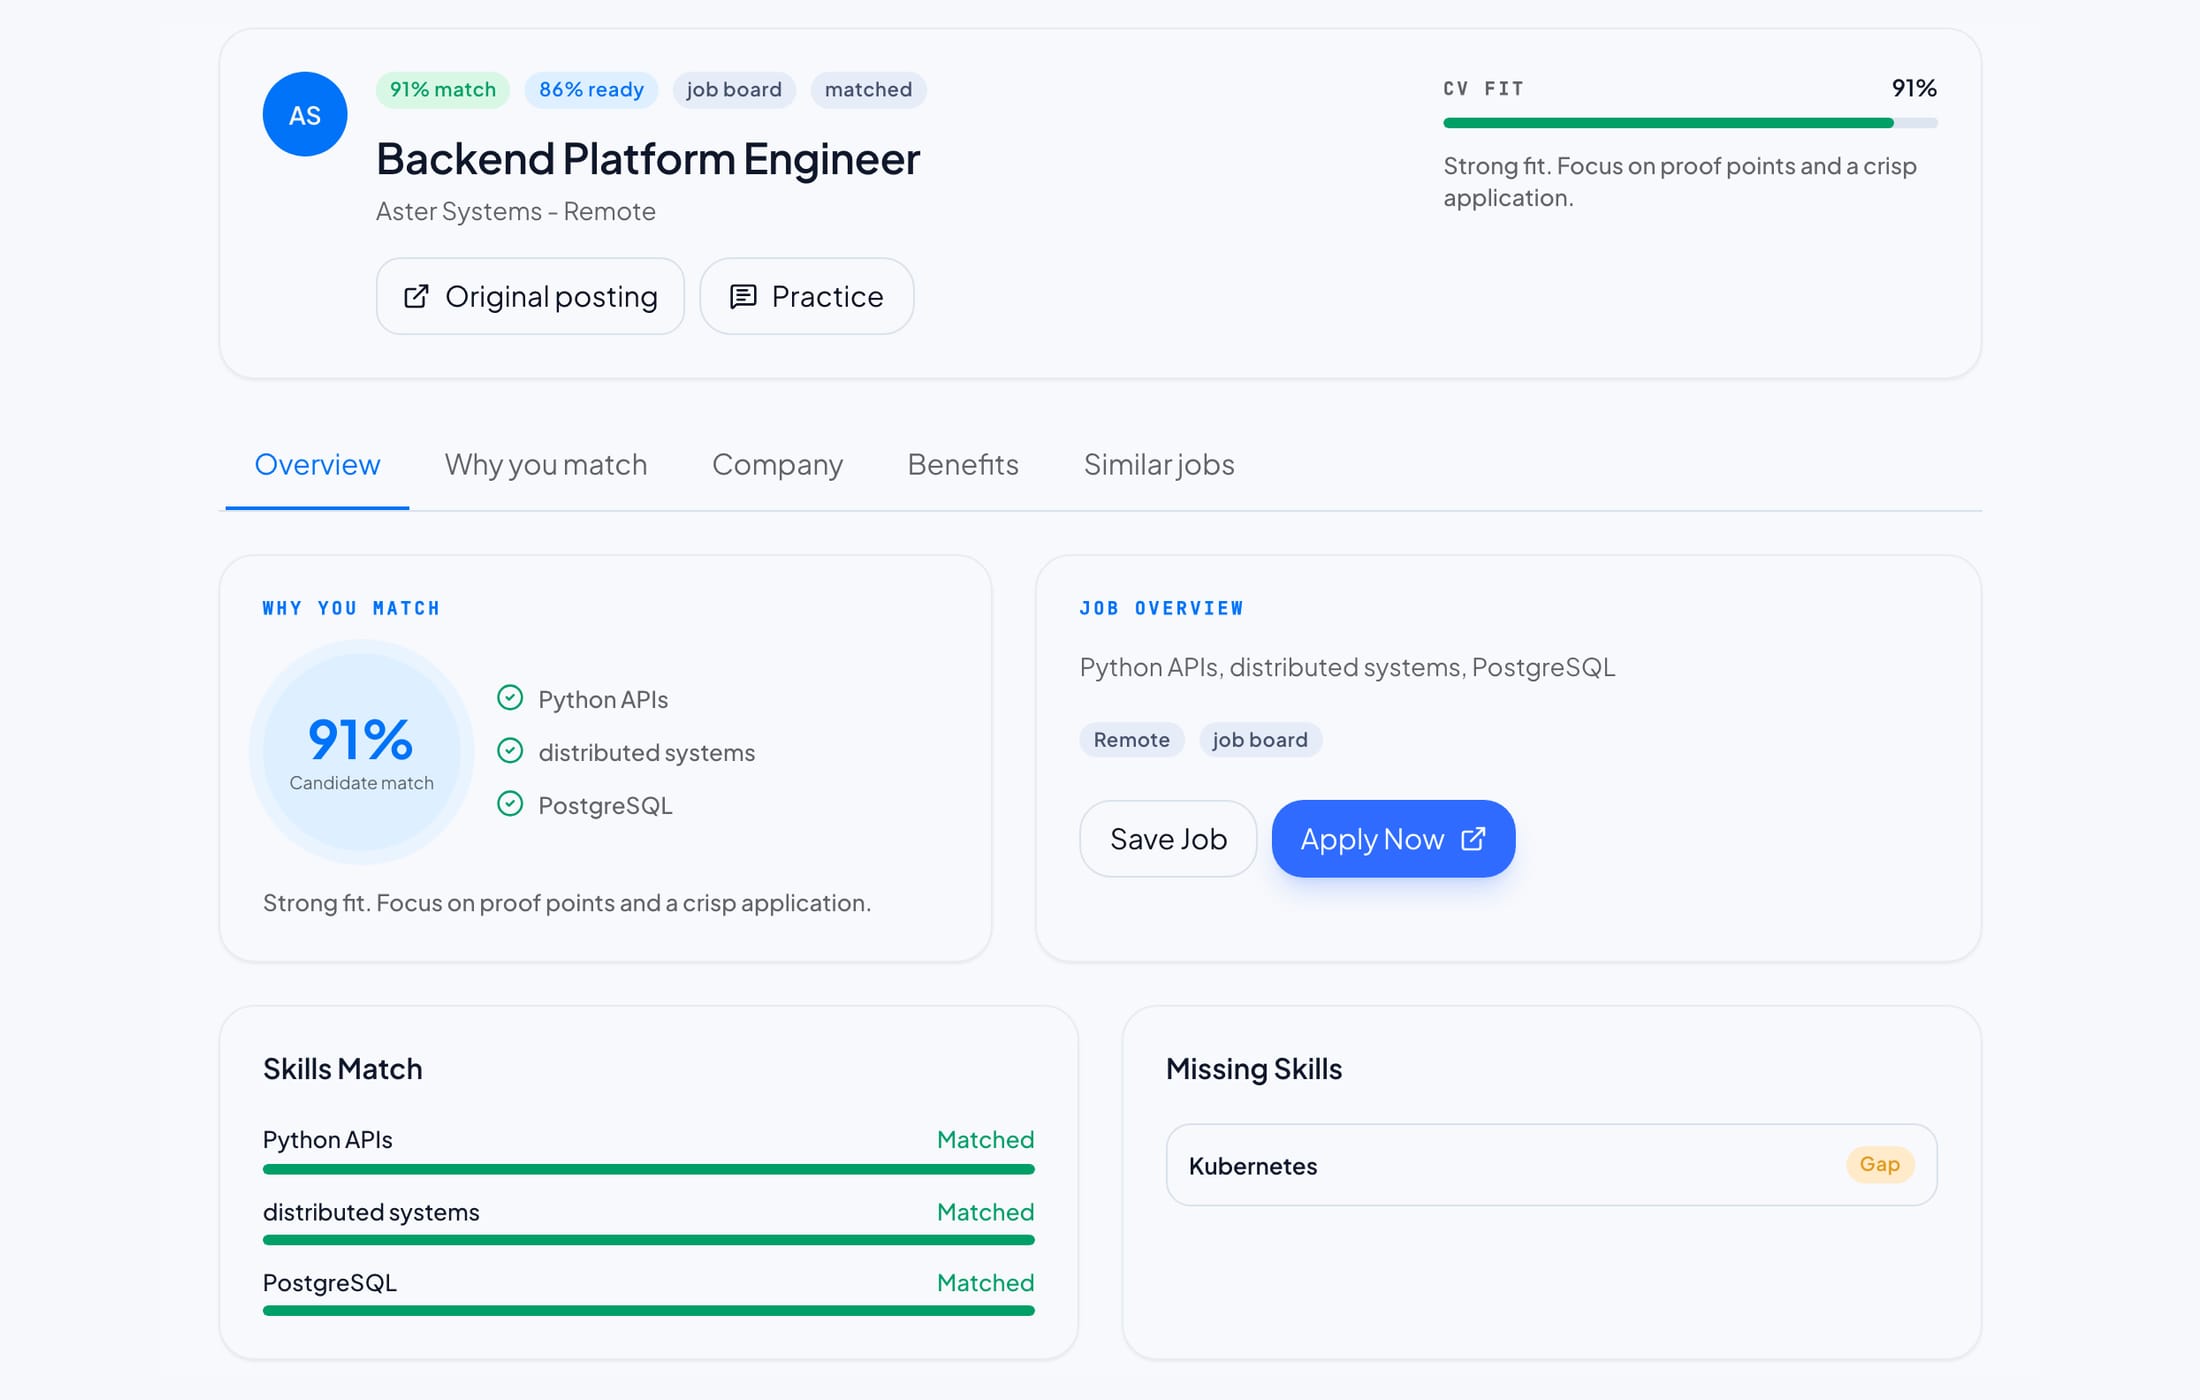
Task: Click the external-link icon inside Apply Now
Action: click(x=1473, y=838)
